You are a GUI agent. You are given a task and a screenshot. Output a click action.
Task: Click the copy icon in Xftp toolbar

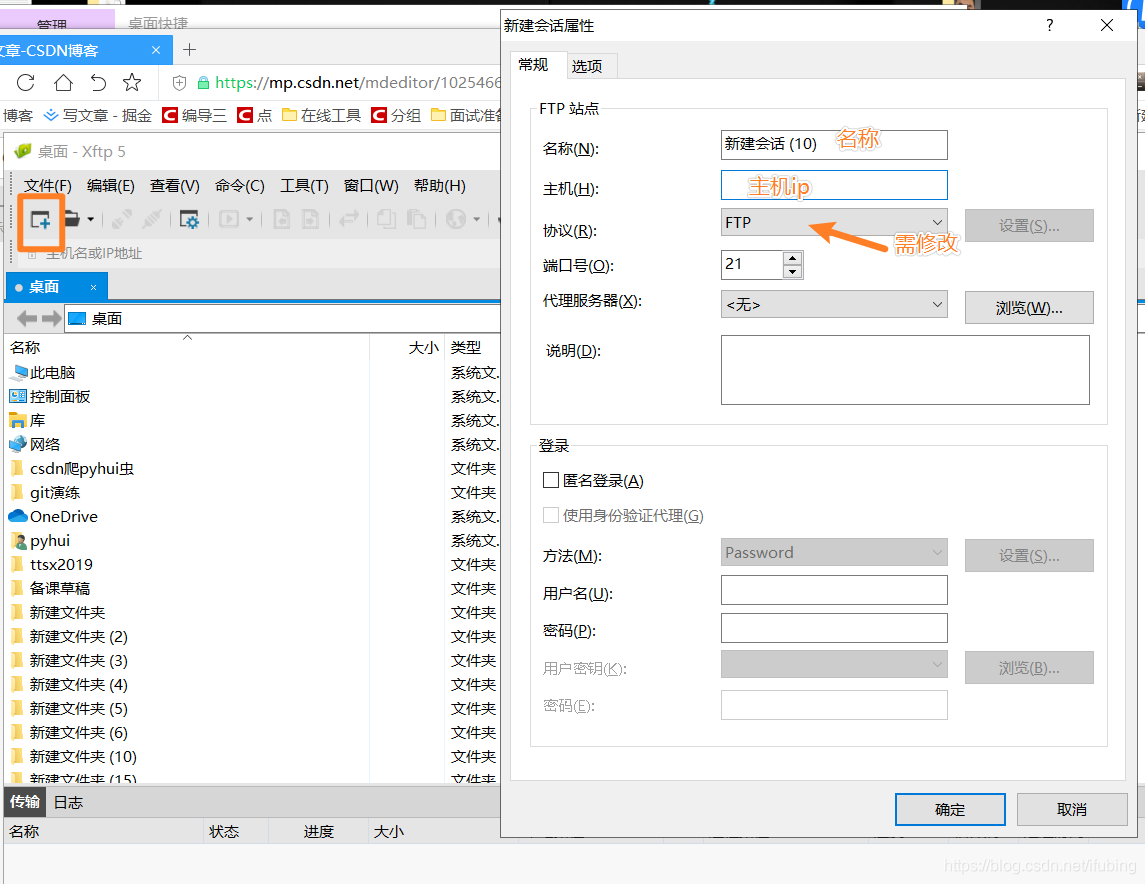(387, 219)
